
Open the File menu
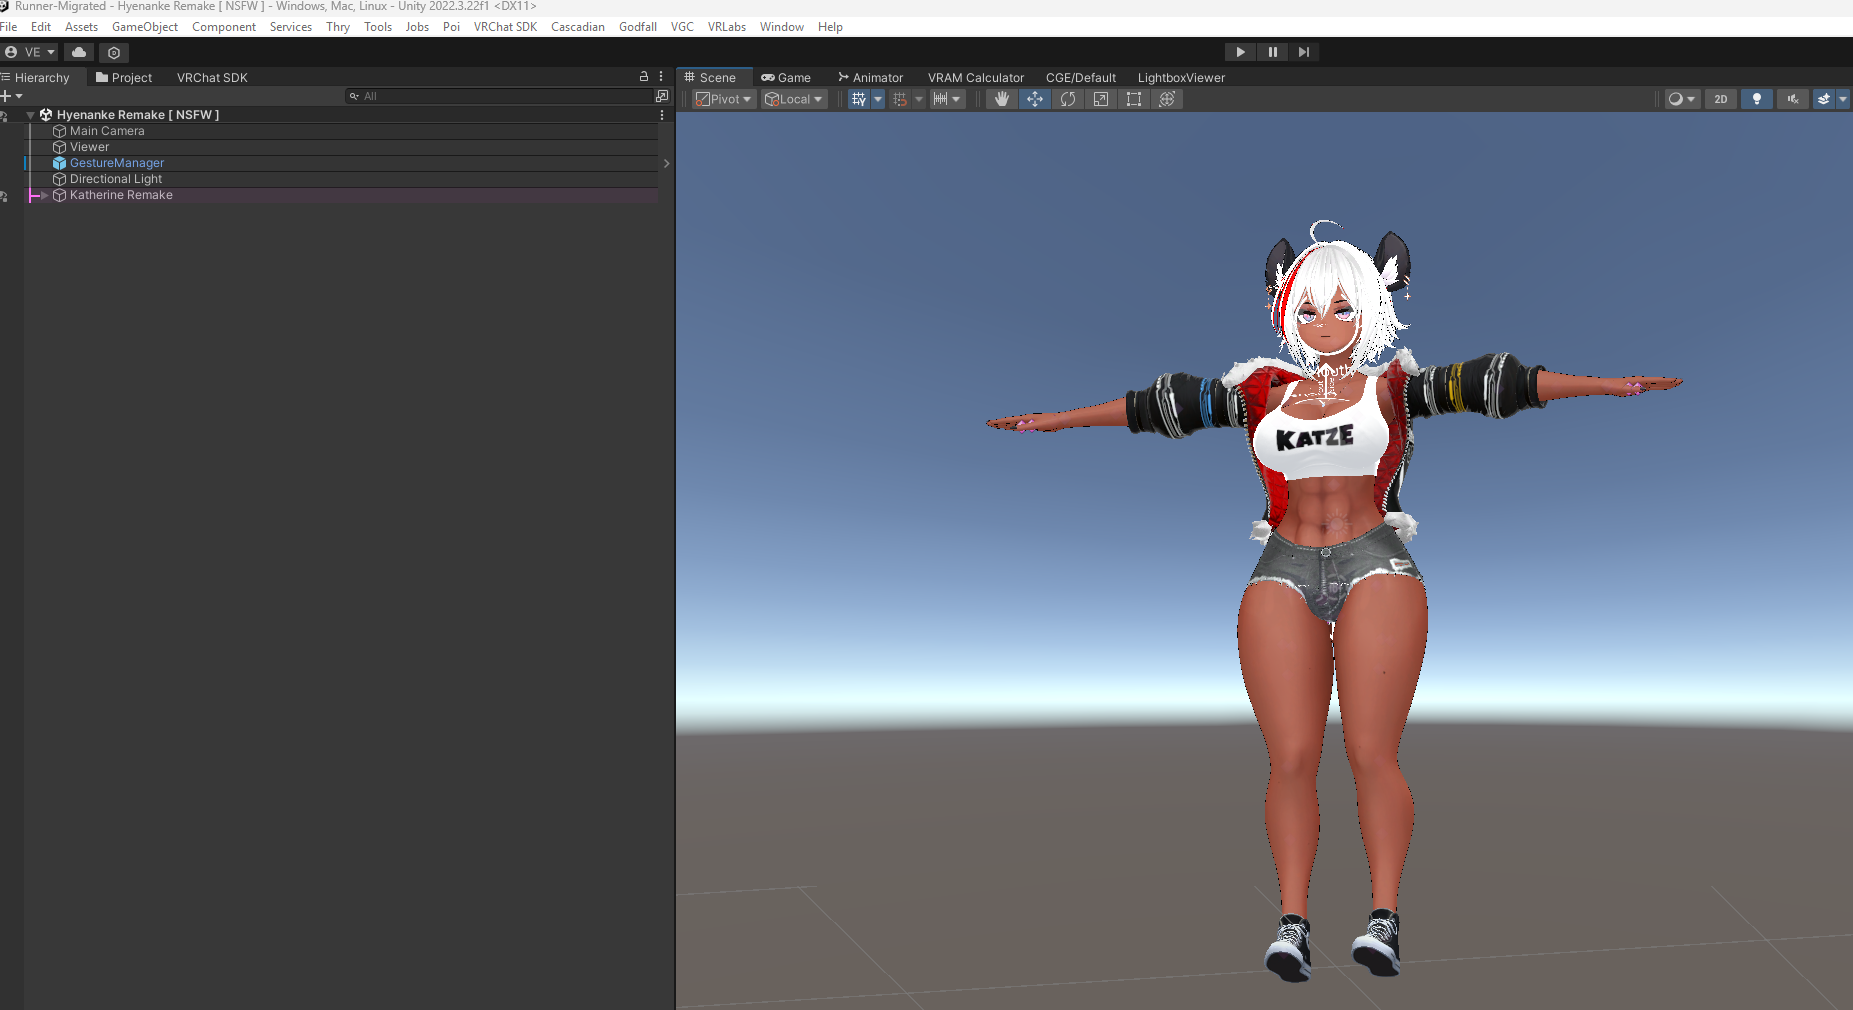point(9,27)
